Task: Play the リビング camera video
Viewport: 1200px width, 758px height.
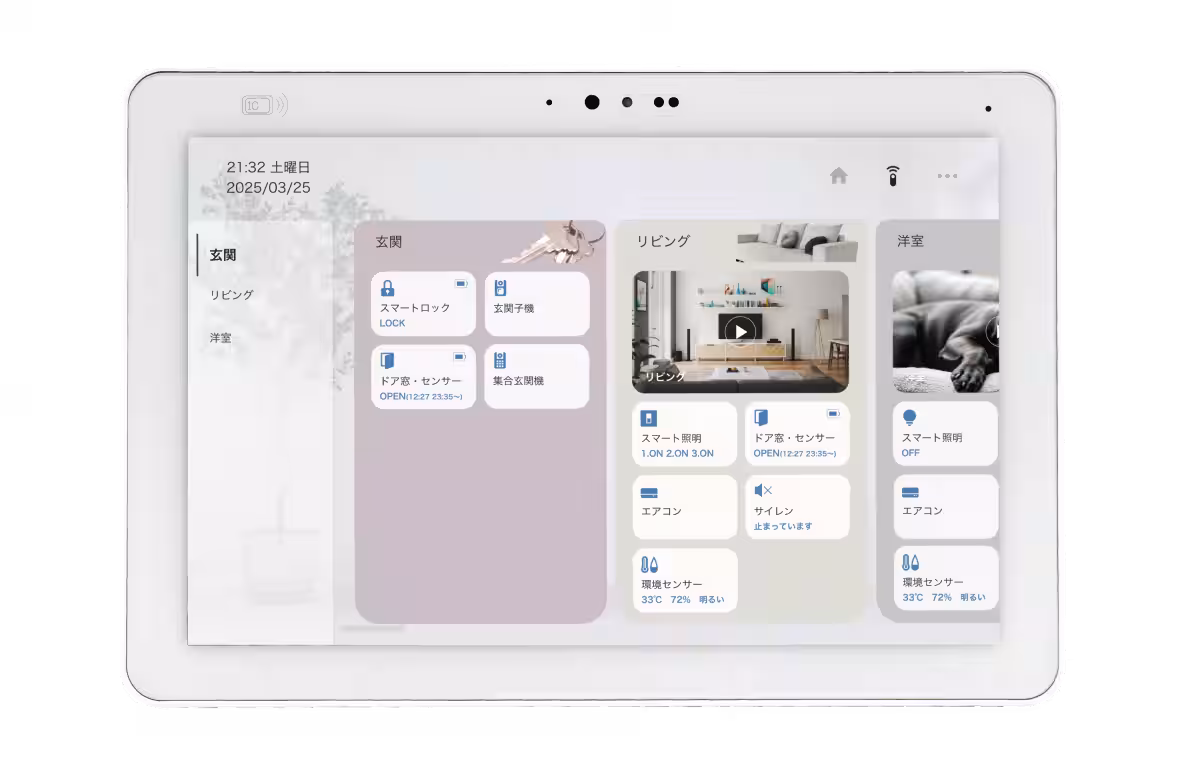Action: click(x=740, y=331)
